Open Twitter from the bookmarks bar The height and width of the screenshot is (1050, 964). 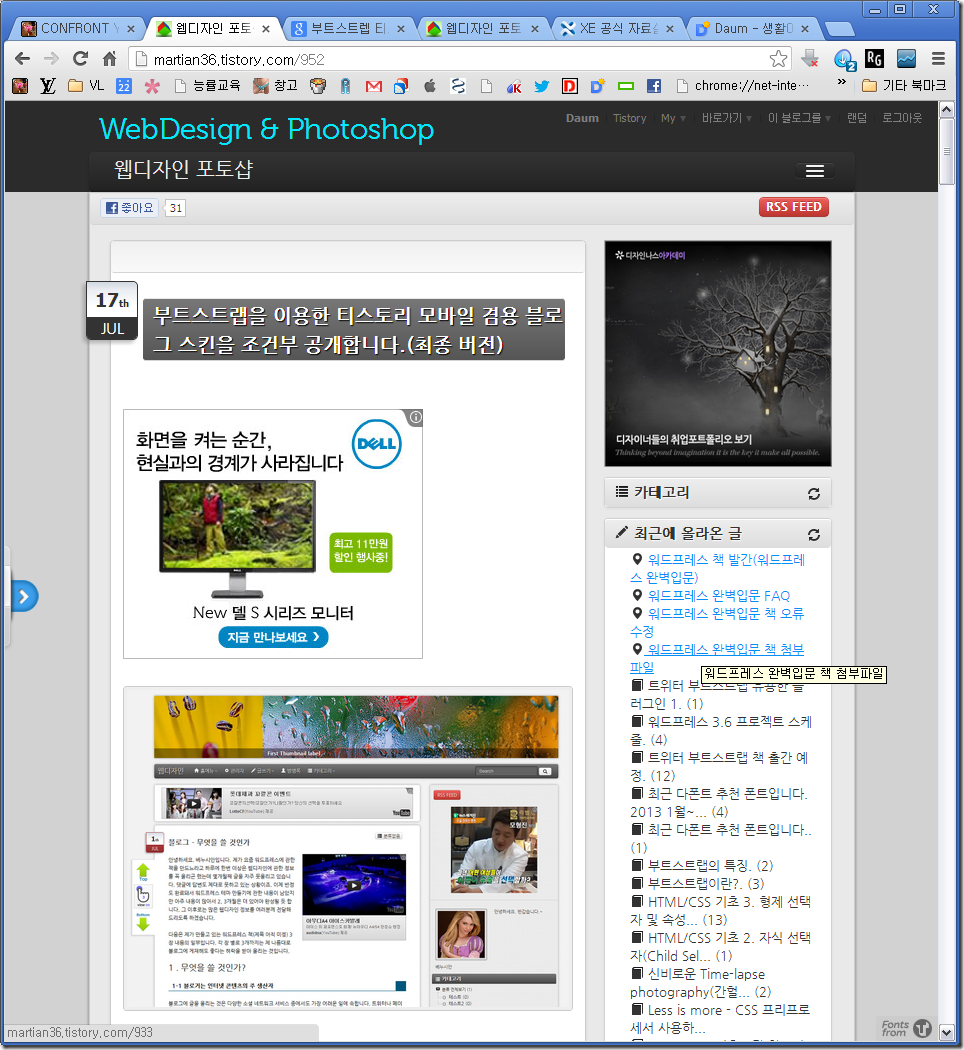tap(541, 87)
